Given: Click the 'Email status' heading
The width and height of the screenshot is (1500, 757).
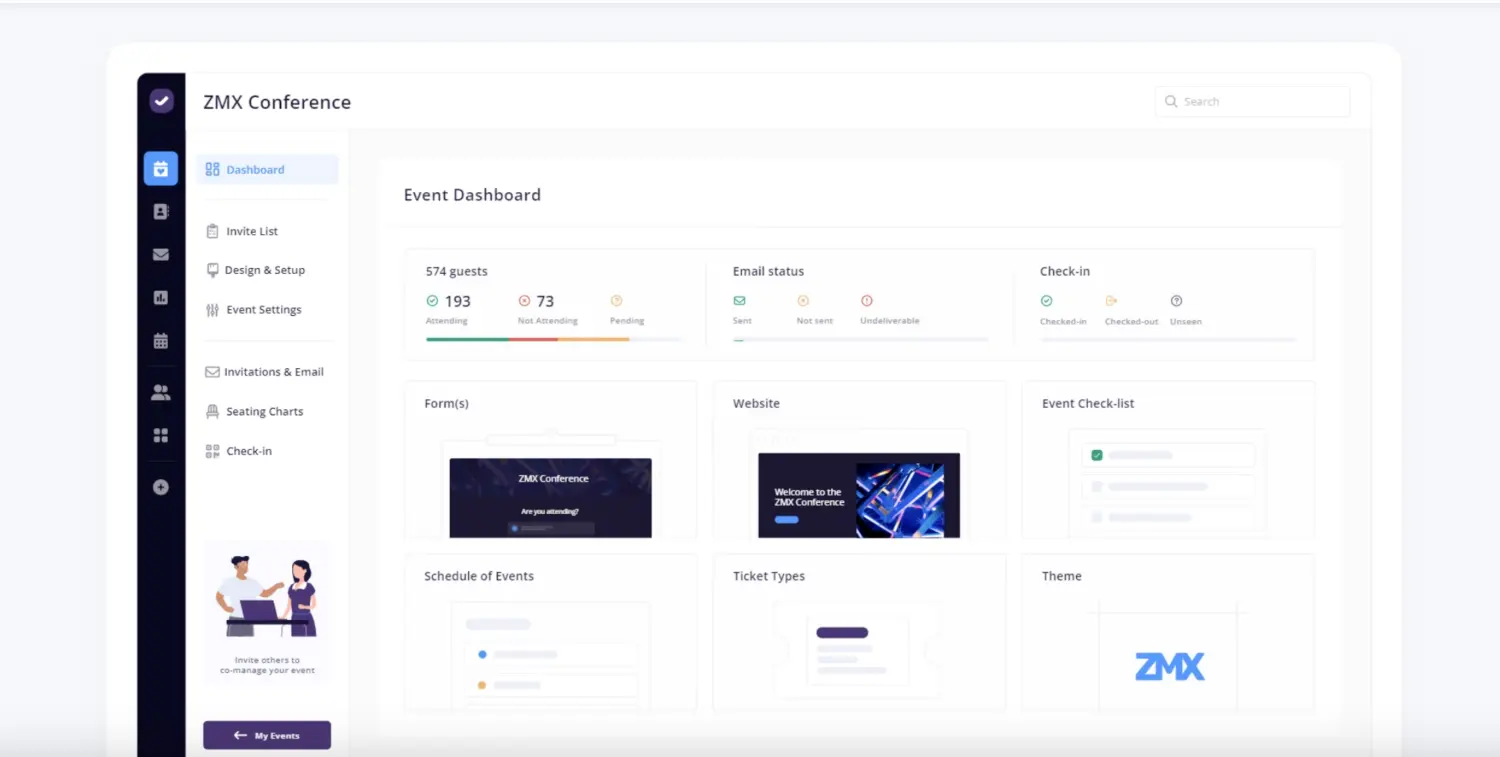Looking at the screenshot, I should [768, 271].
